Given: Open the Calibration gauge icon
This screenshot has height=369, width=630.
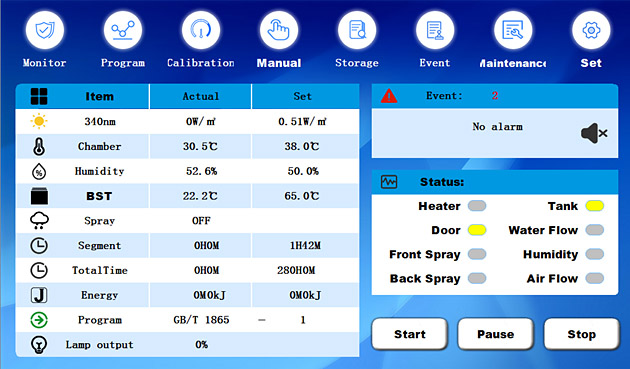Looking at the screenshot, I should 200,30.
